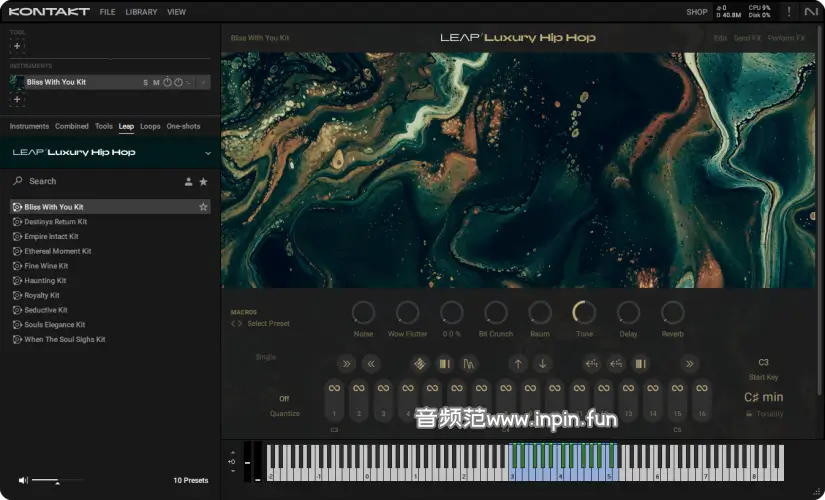Click the favorites star filter icon
Screen dimensions: 825x500
coord(204,182)
